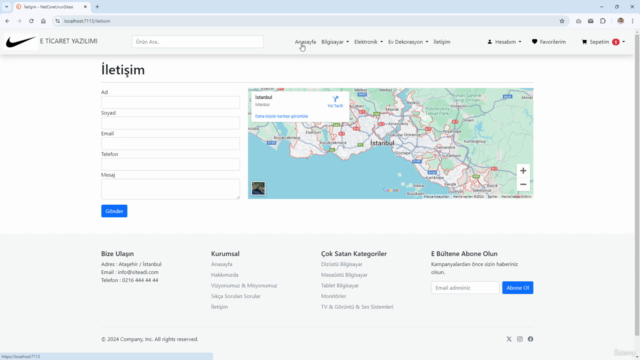
Task: Expand Elektronik dropdown menu
Action: click(x=368, y=42)
